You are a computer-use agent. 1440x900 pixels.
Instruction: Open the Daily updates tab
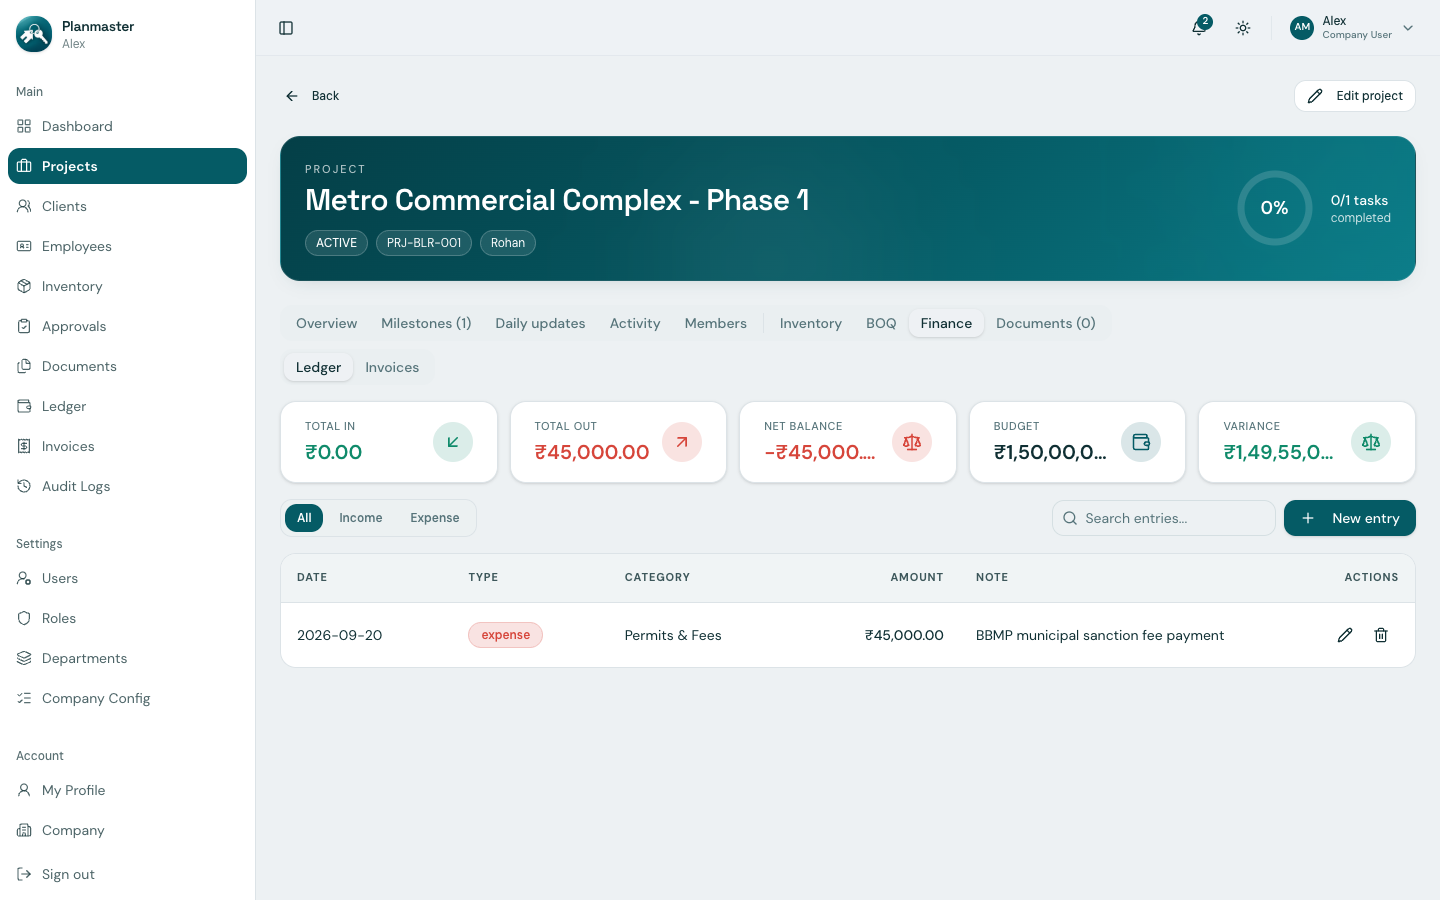coord(540,323)
